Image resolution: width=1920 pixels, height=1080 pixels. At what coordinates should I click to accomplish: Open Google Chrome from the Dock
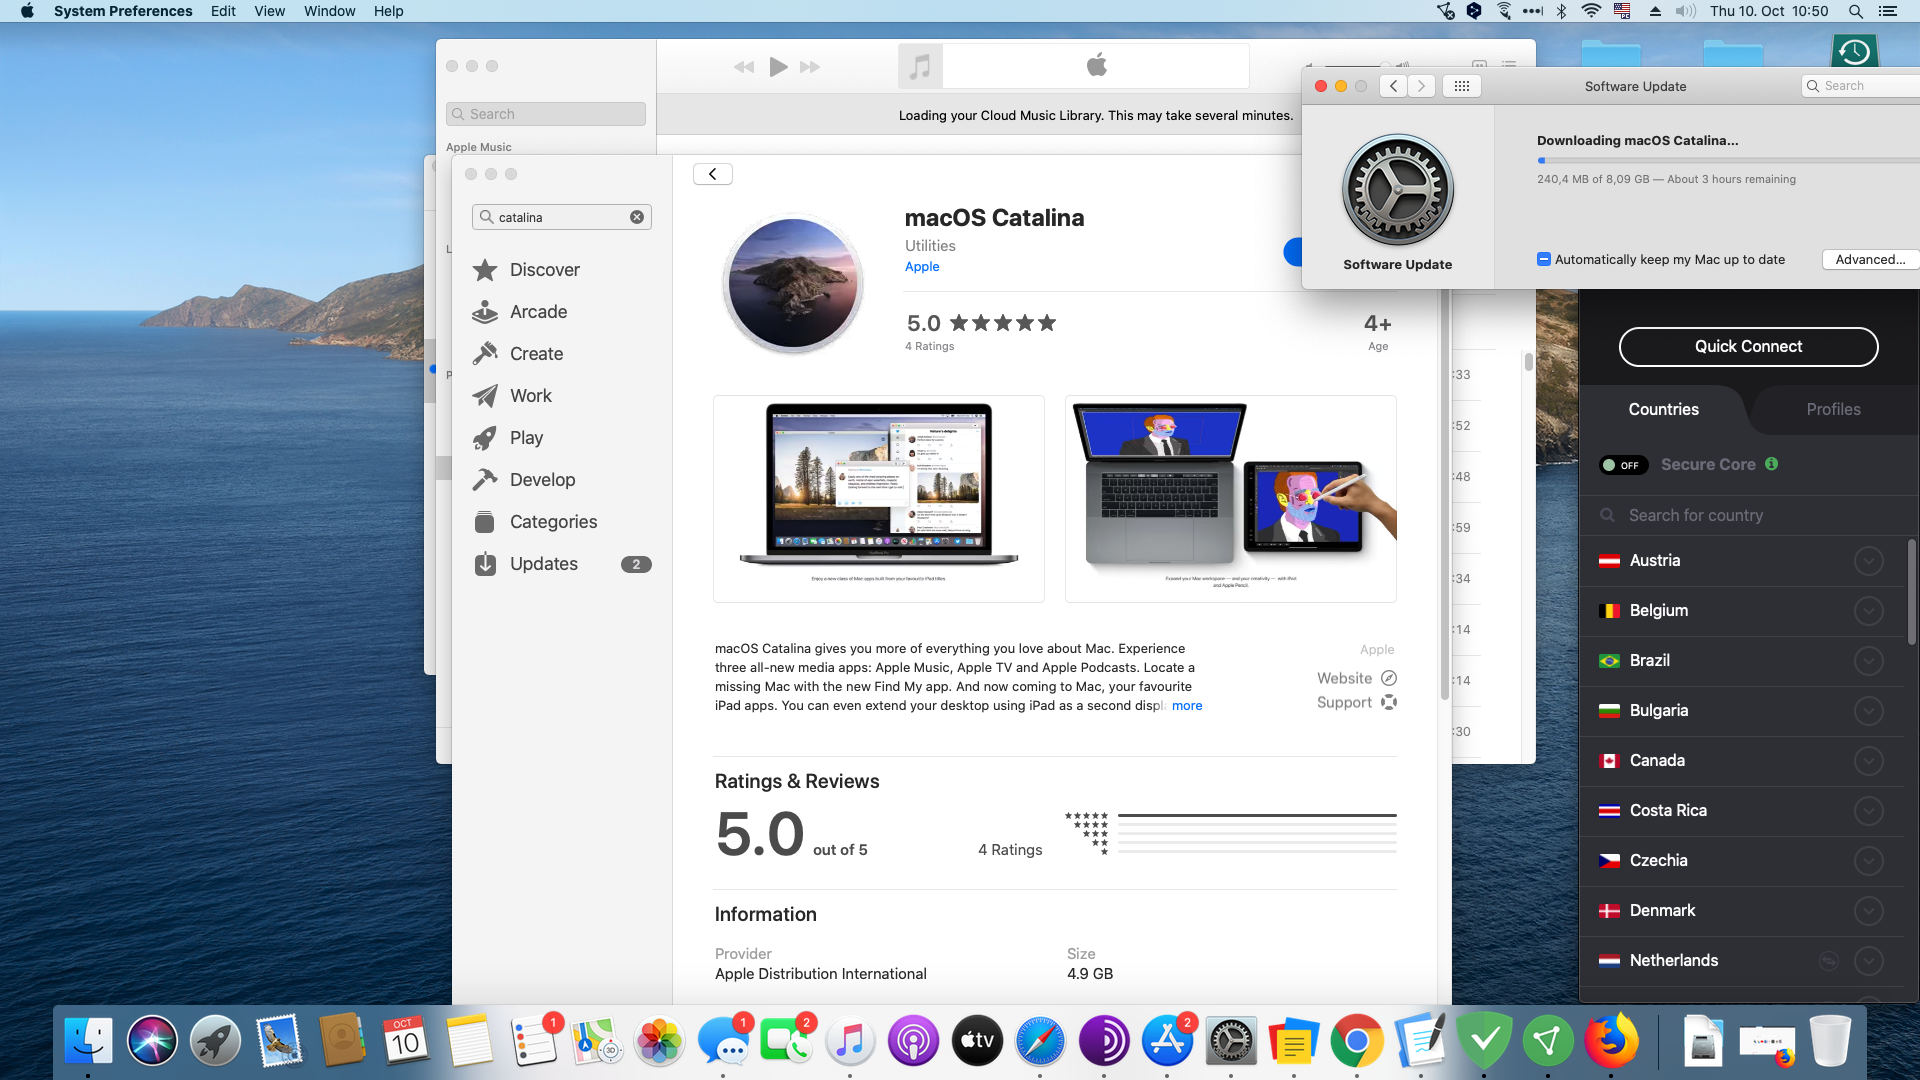1357,1041
